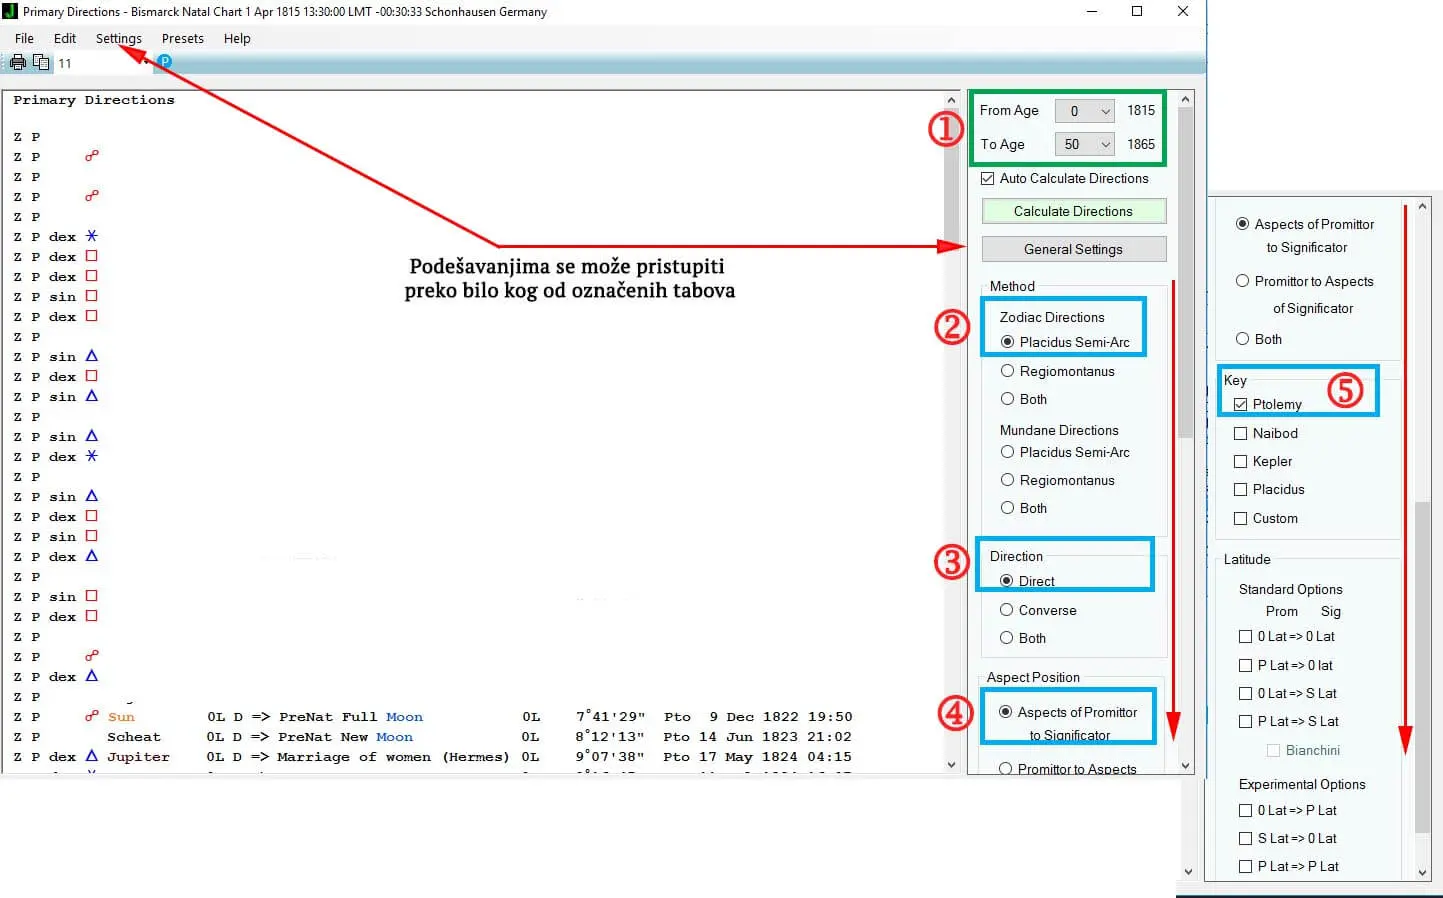This screenshot has height=898, width=1443.
Task: Toggle the Auto Calculate Directions checkbox
Action: pyautogui.click(x=988, y=179)
